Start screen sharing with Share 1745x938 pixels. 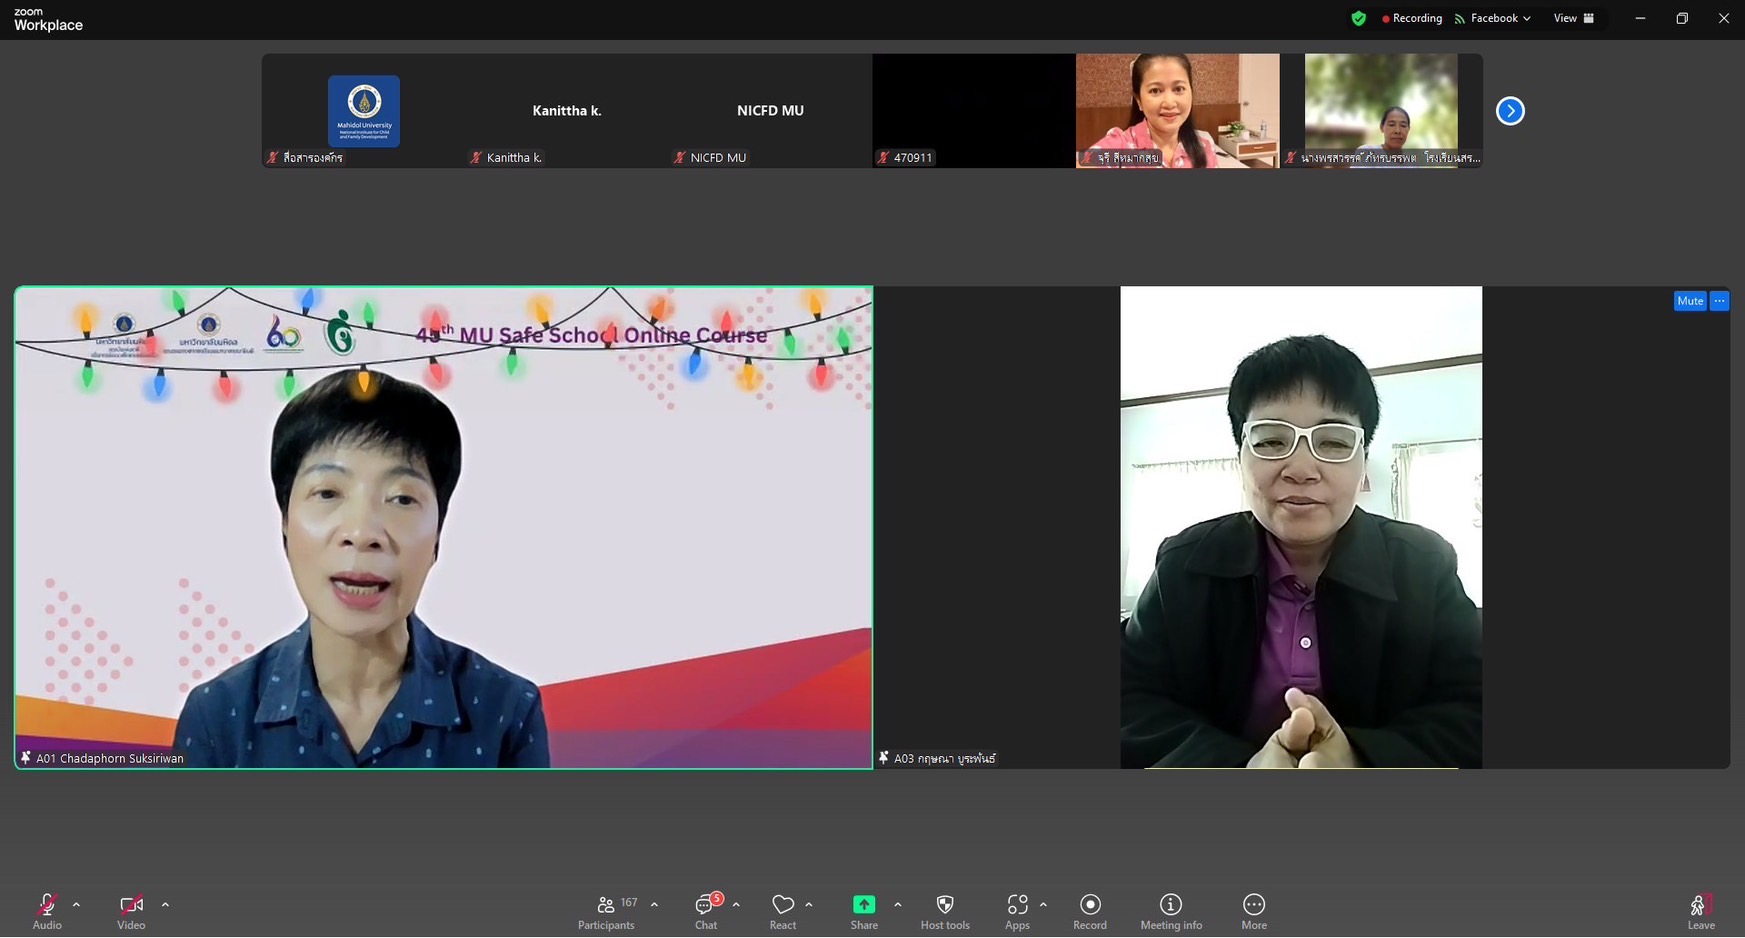863,911
